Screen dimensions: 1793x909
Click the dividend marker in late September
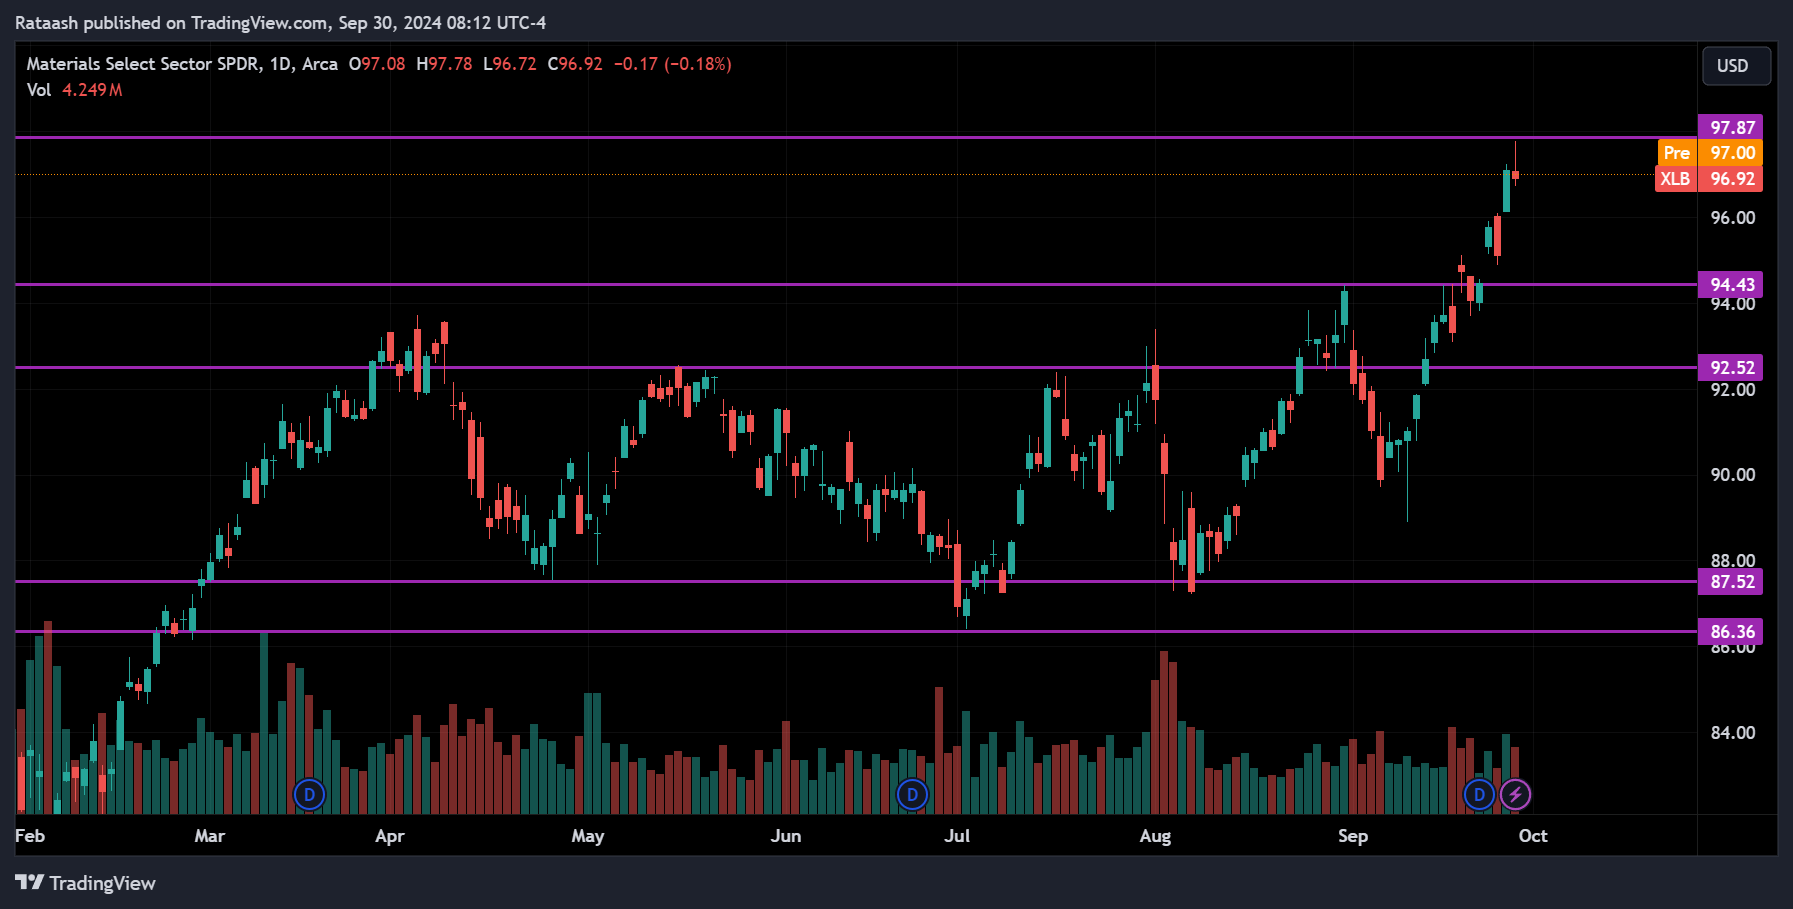[1479, 795]
